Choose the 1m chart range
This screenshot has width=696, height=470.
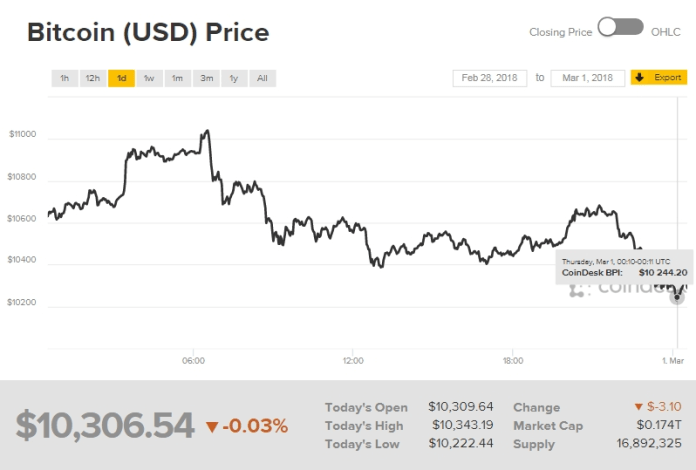(177, 78)
